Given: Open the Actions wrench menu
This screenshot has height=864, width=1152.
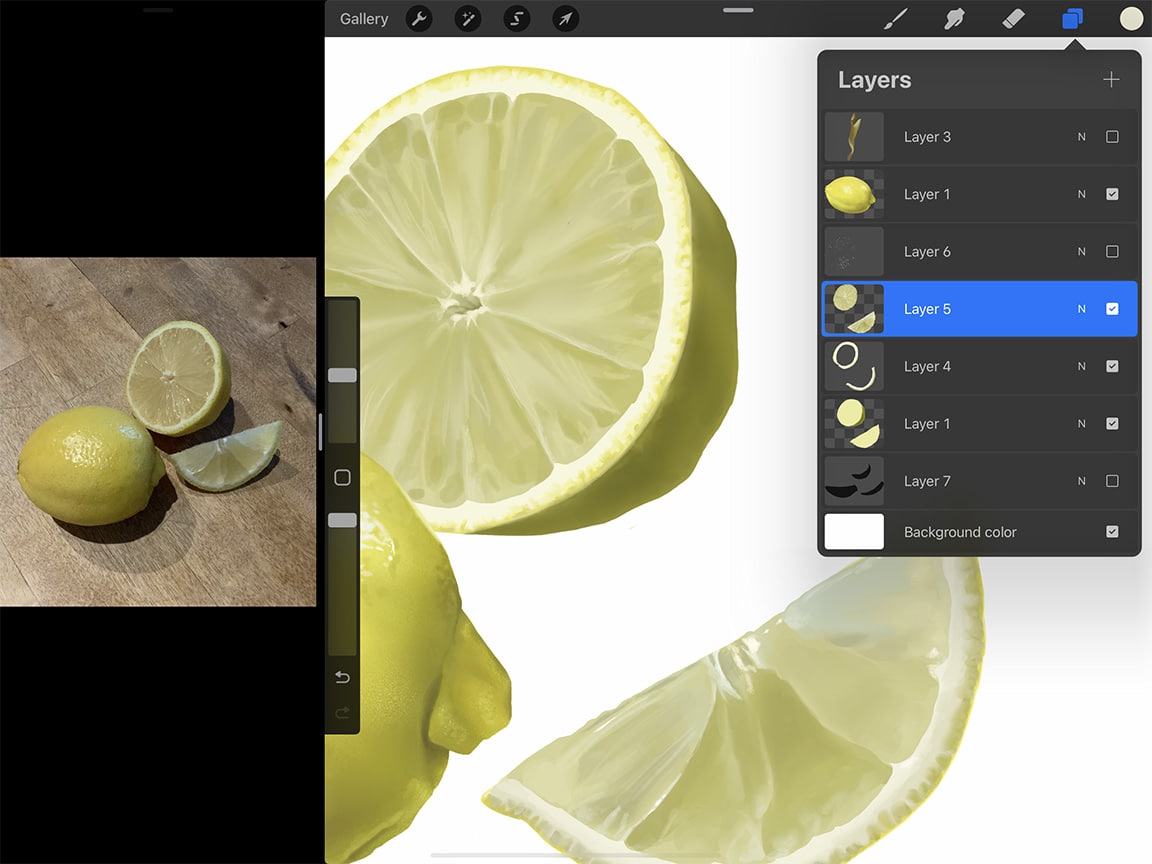Looking at the screenshot, I should [419, 18].
